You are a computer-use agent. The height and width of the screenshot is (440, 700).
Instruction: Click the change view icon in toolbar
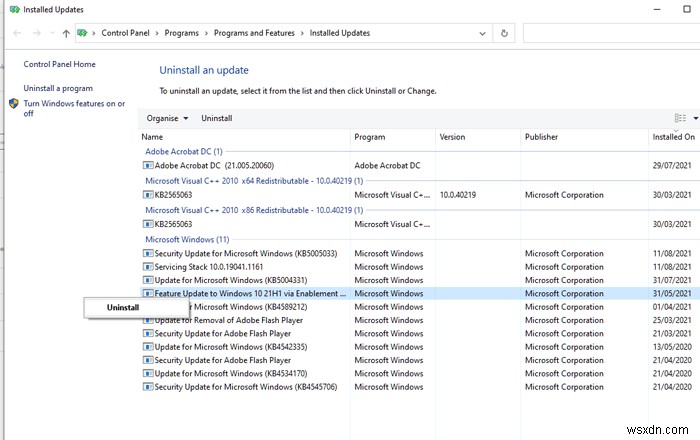pos(680,118)
